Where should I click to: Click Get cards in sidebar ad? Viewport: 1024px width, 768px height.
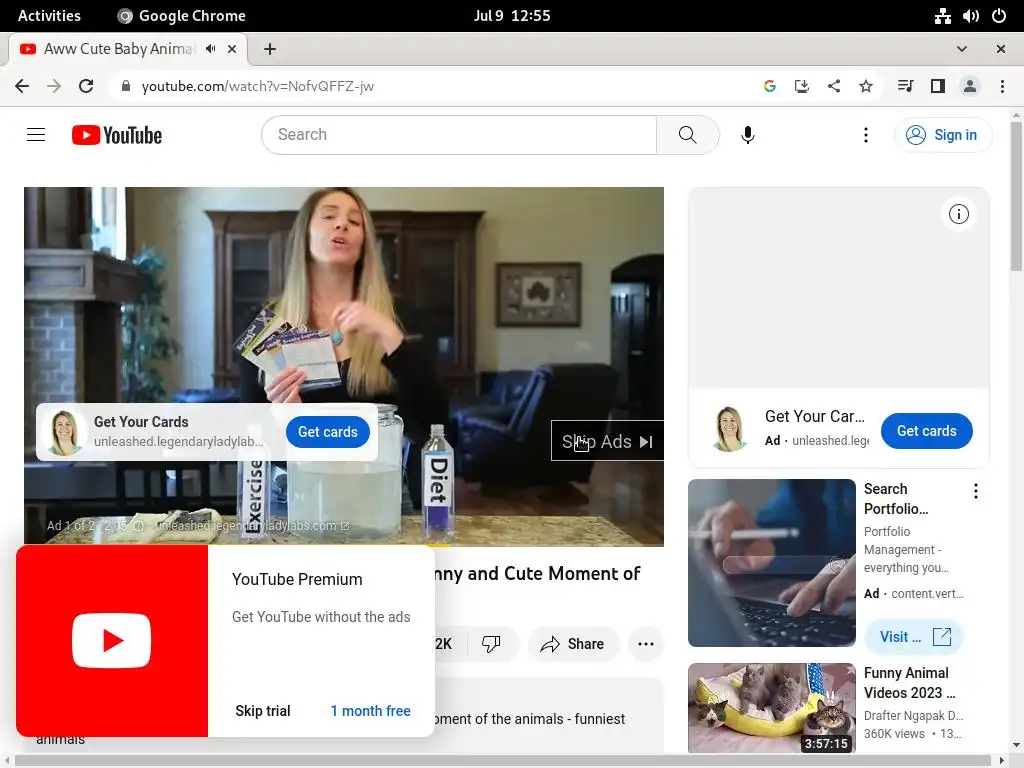[x=926, y=430]
